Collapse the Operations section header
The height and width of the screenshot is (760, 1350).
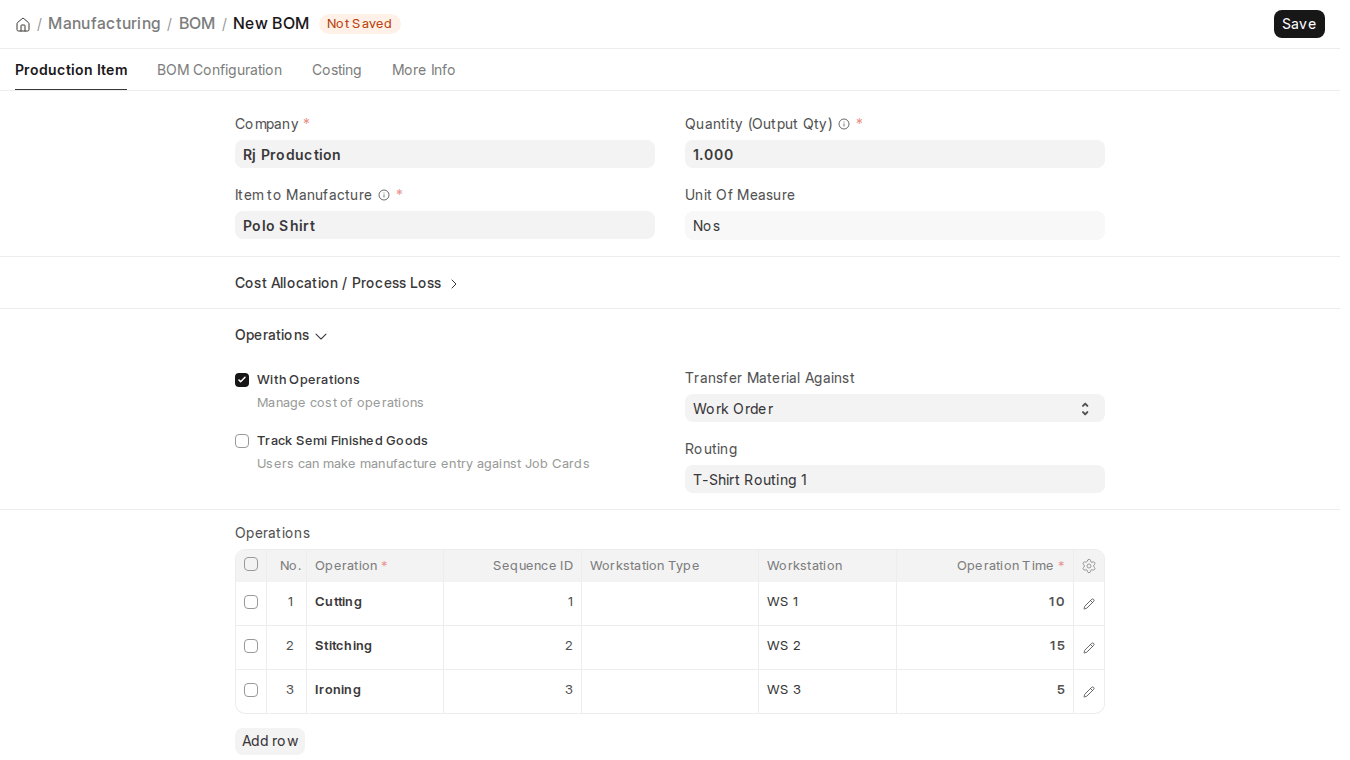coord(281,335)
